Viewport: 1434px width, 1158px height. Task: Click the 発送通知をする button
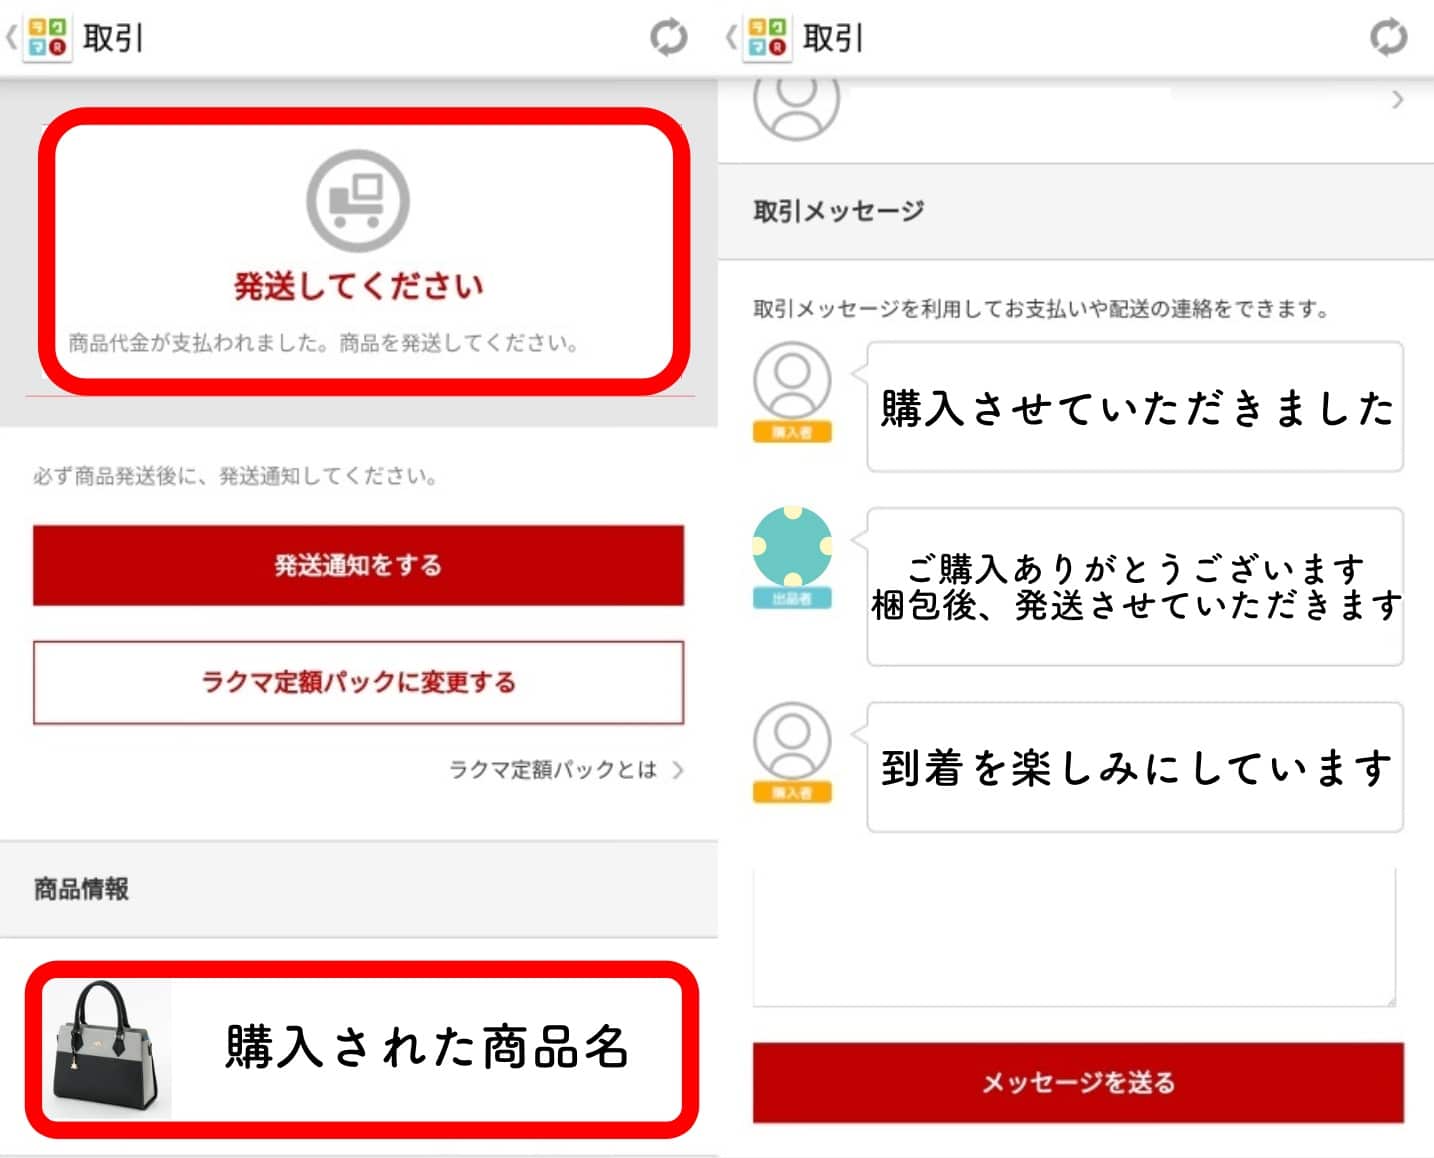pyautogui.click(x=358, y=565)
